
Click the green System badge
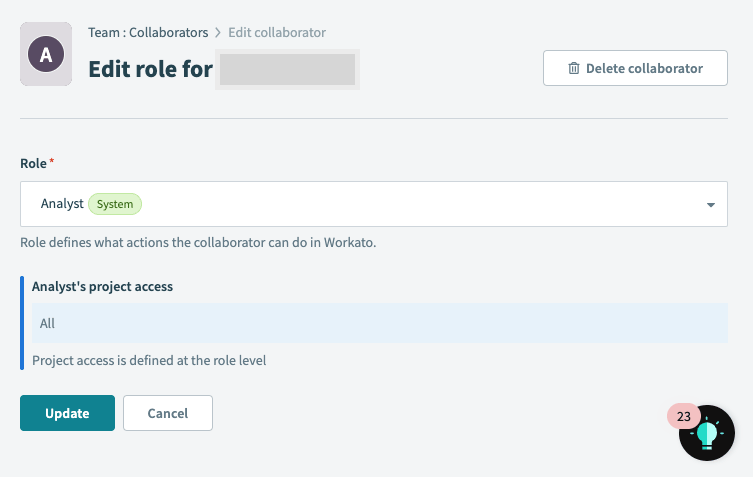point(115,204)
